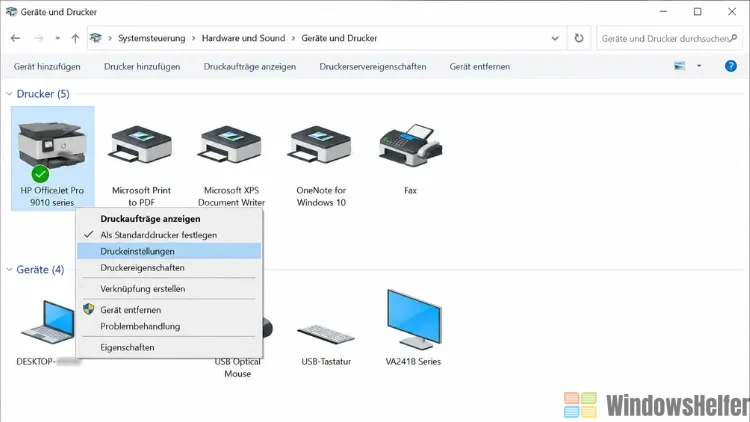The height and width of the screenshot is (422, 750).
Task: Click the address bar control panel icon
Action: (96, 38)
